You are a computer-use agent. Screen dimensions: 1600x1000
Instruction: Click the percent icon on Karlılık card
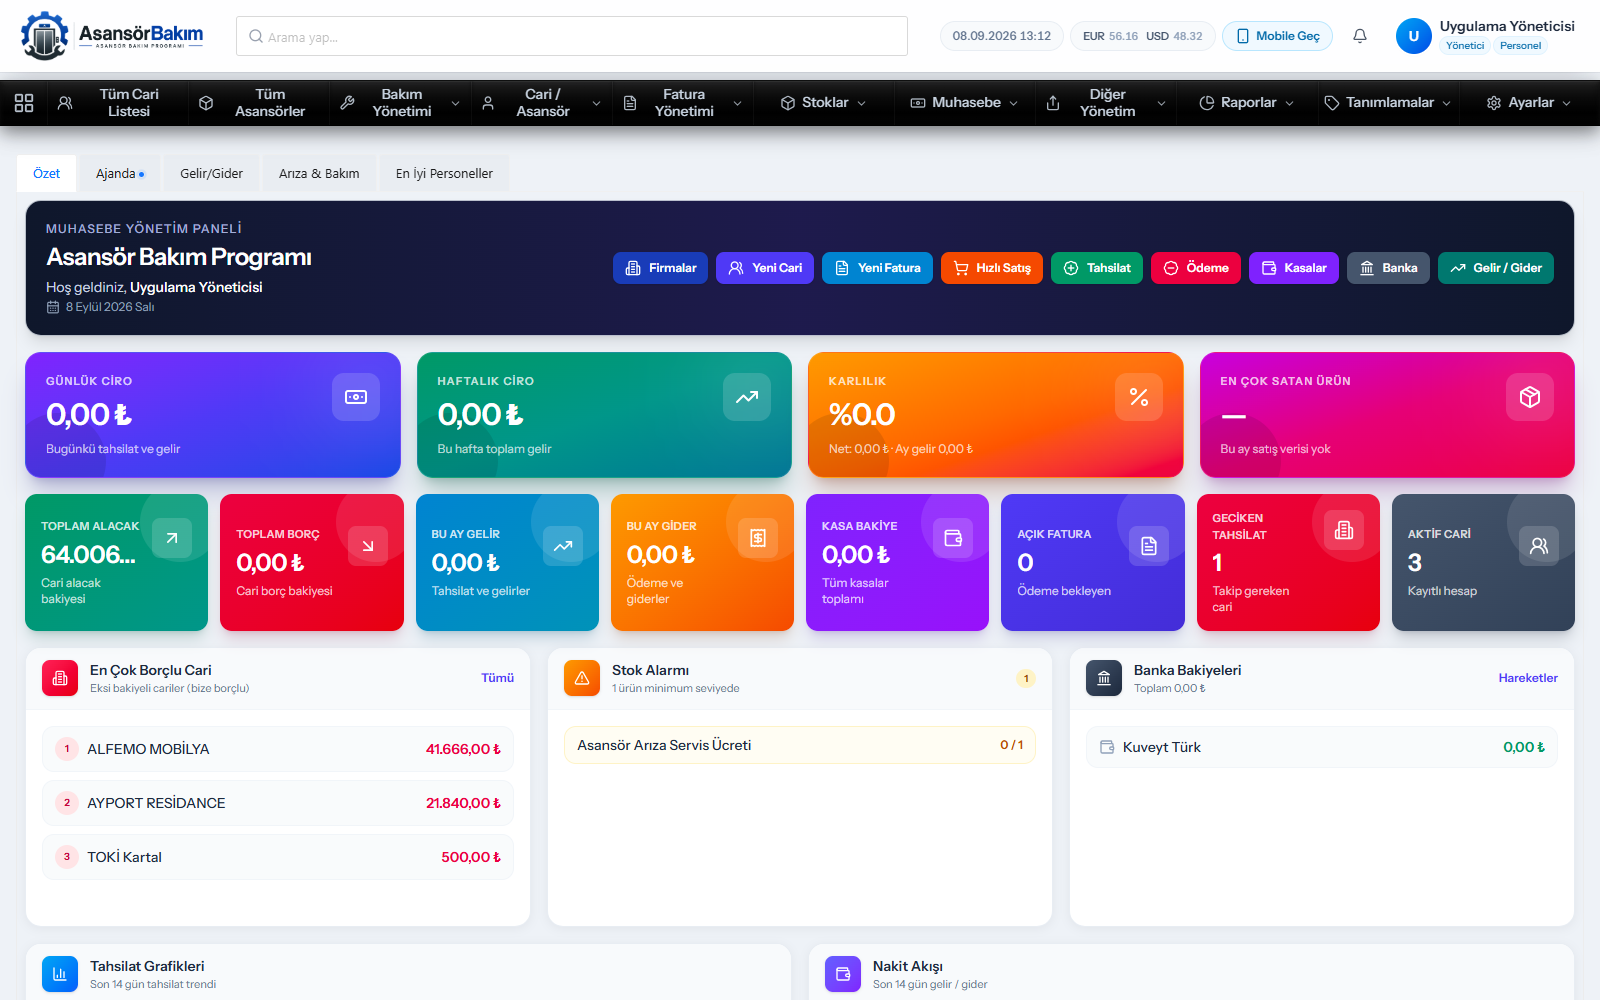click(x=1139, y=397)
